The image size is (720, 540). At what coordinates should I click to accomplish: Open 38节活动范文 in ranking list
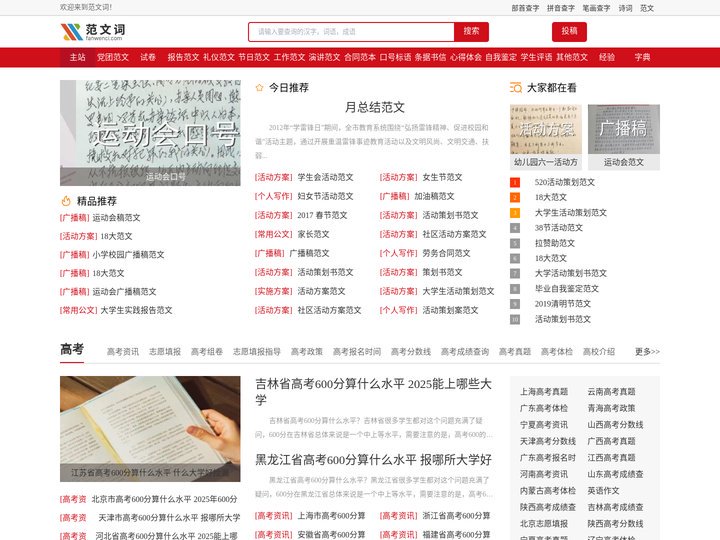click(558, 228)
